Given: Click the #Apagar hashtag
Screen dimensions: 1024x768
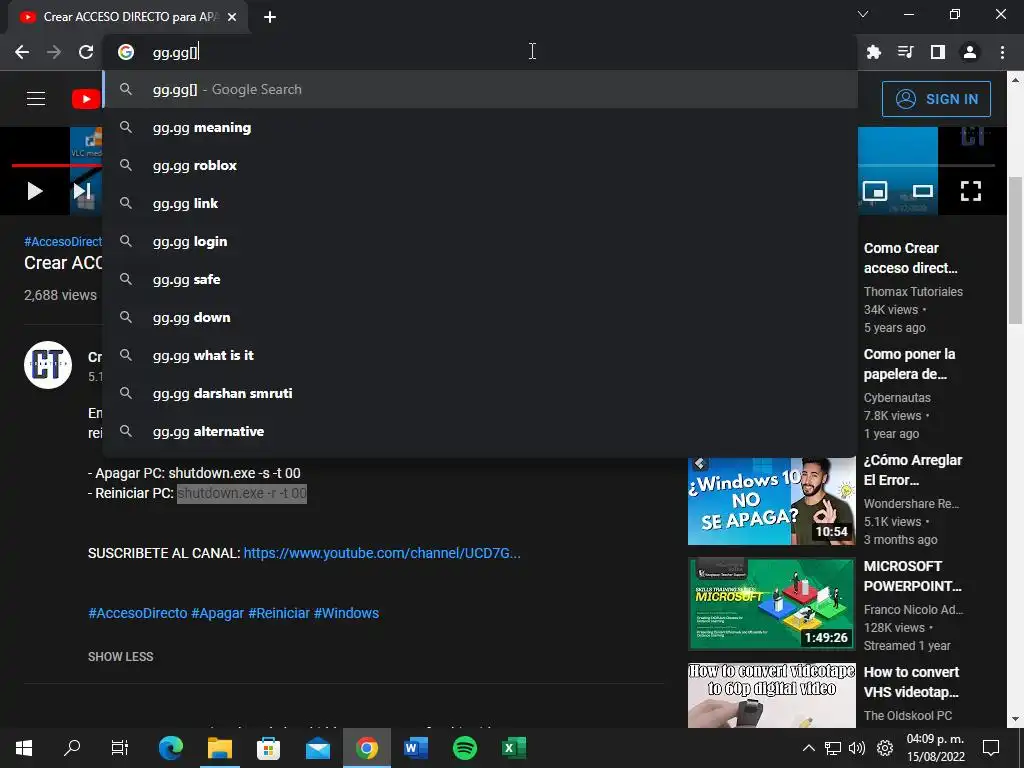Looking at the screenshot, I should (217, 613).
